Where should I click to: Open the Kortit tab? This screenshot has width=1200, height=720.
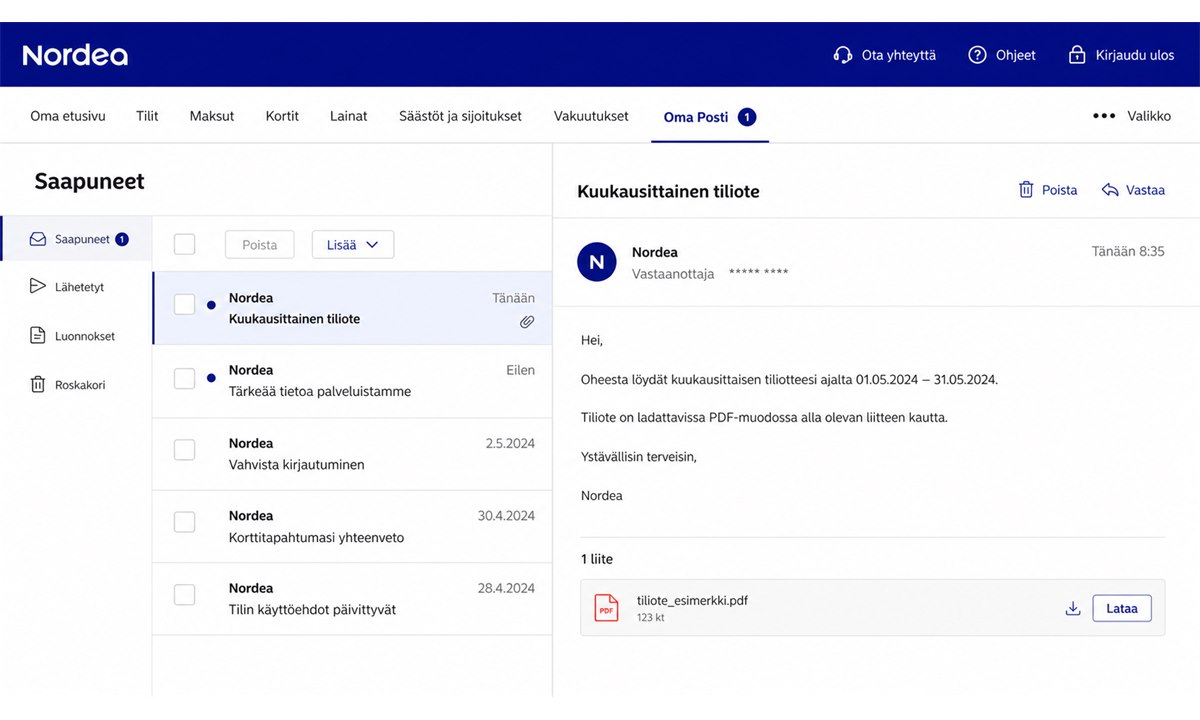pyautogui.click(x=282, y=116)
